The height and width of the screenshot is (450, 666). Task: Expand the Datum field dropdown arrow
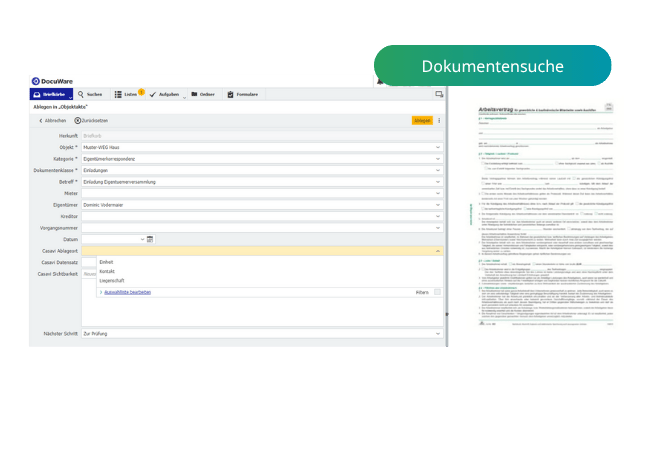click(142, 240)
